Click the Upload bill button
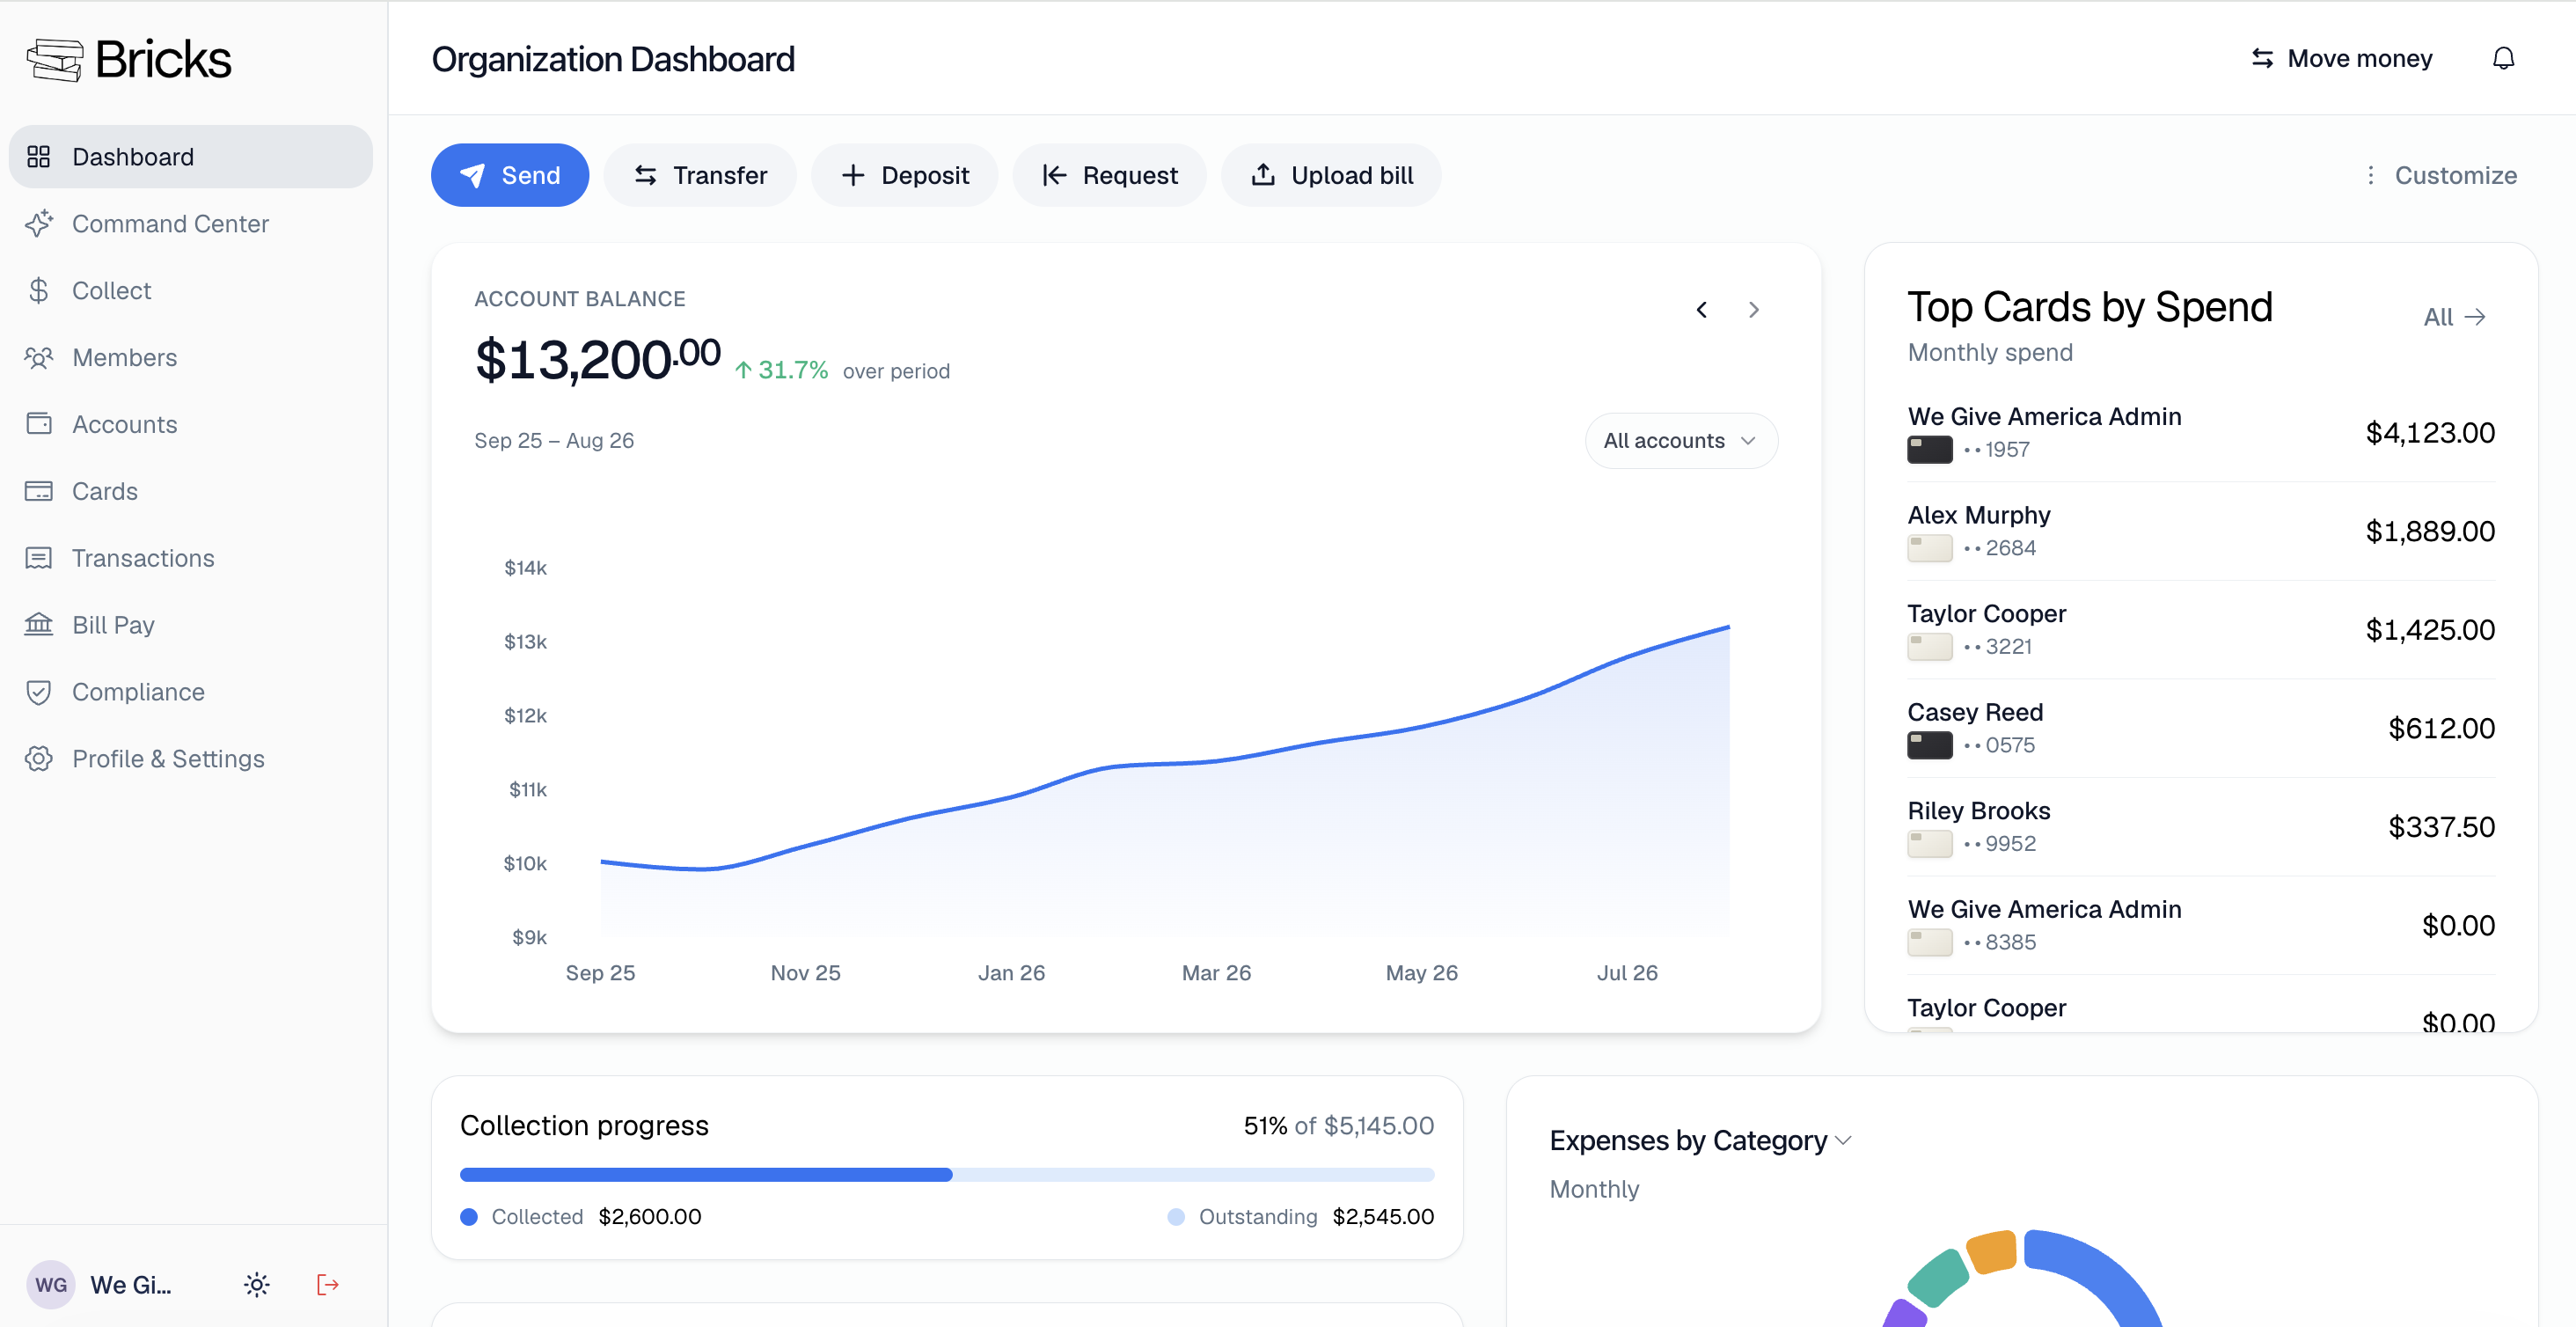The height and width of the screenshot is (1327, 2576). (x=1332, y=175)
